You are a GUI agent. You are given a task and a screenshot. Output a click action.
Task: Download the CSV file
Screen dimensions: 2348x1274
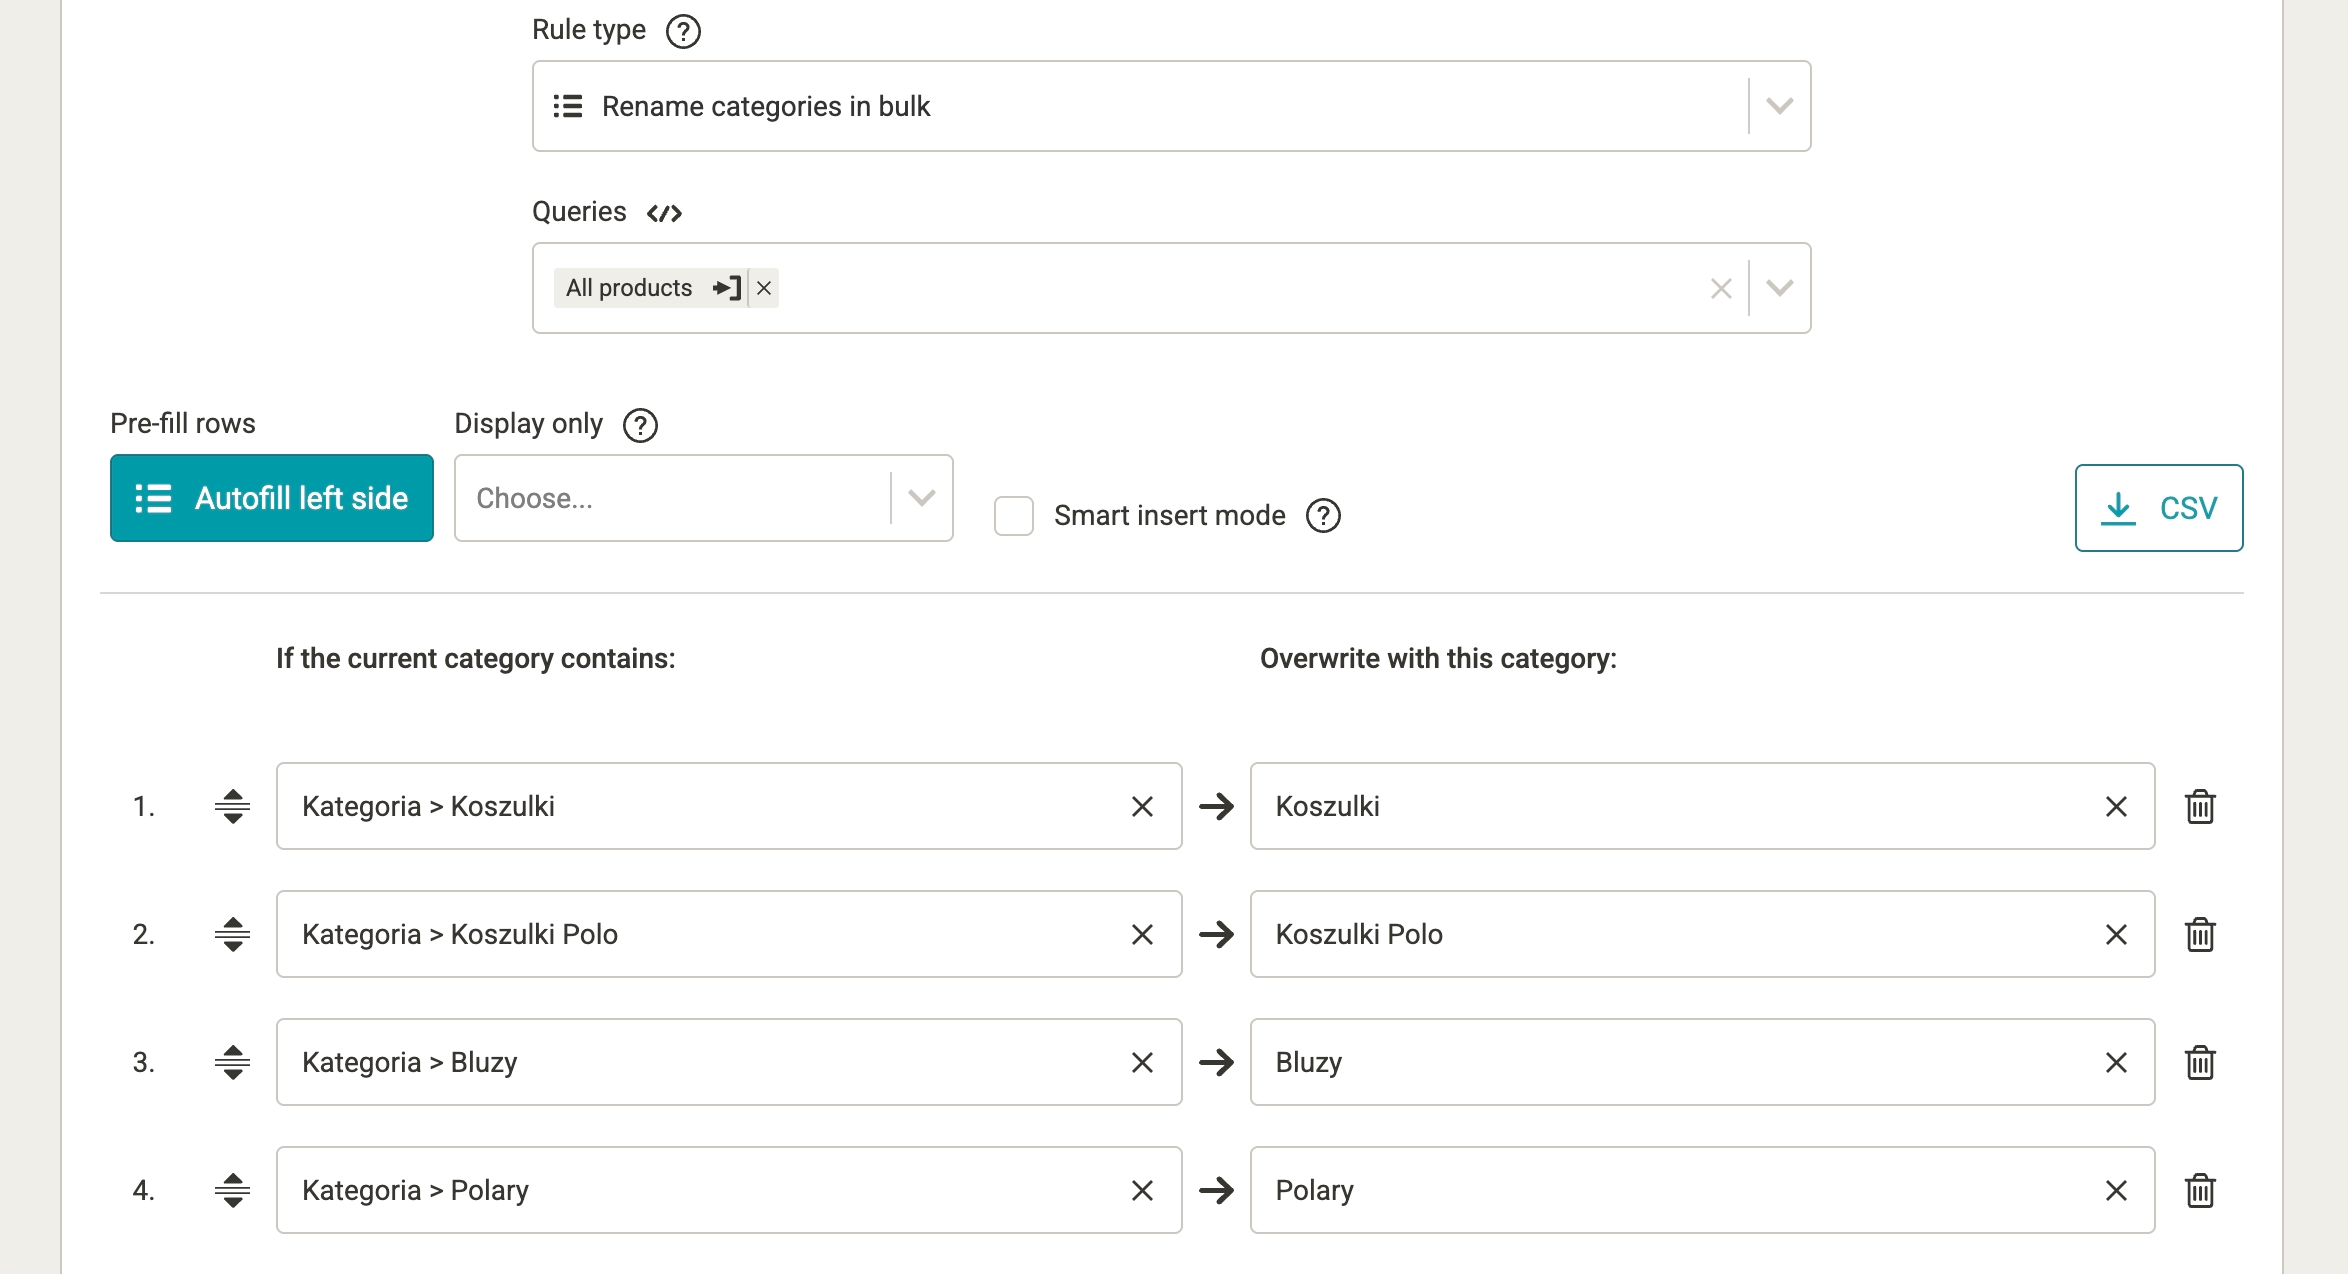click(2159, 508)
